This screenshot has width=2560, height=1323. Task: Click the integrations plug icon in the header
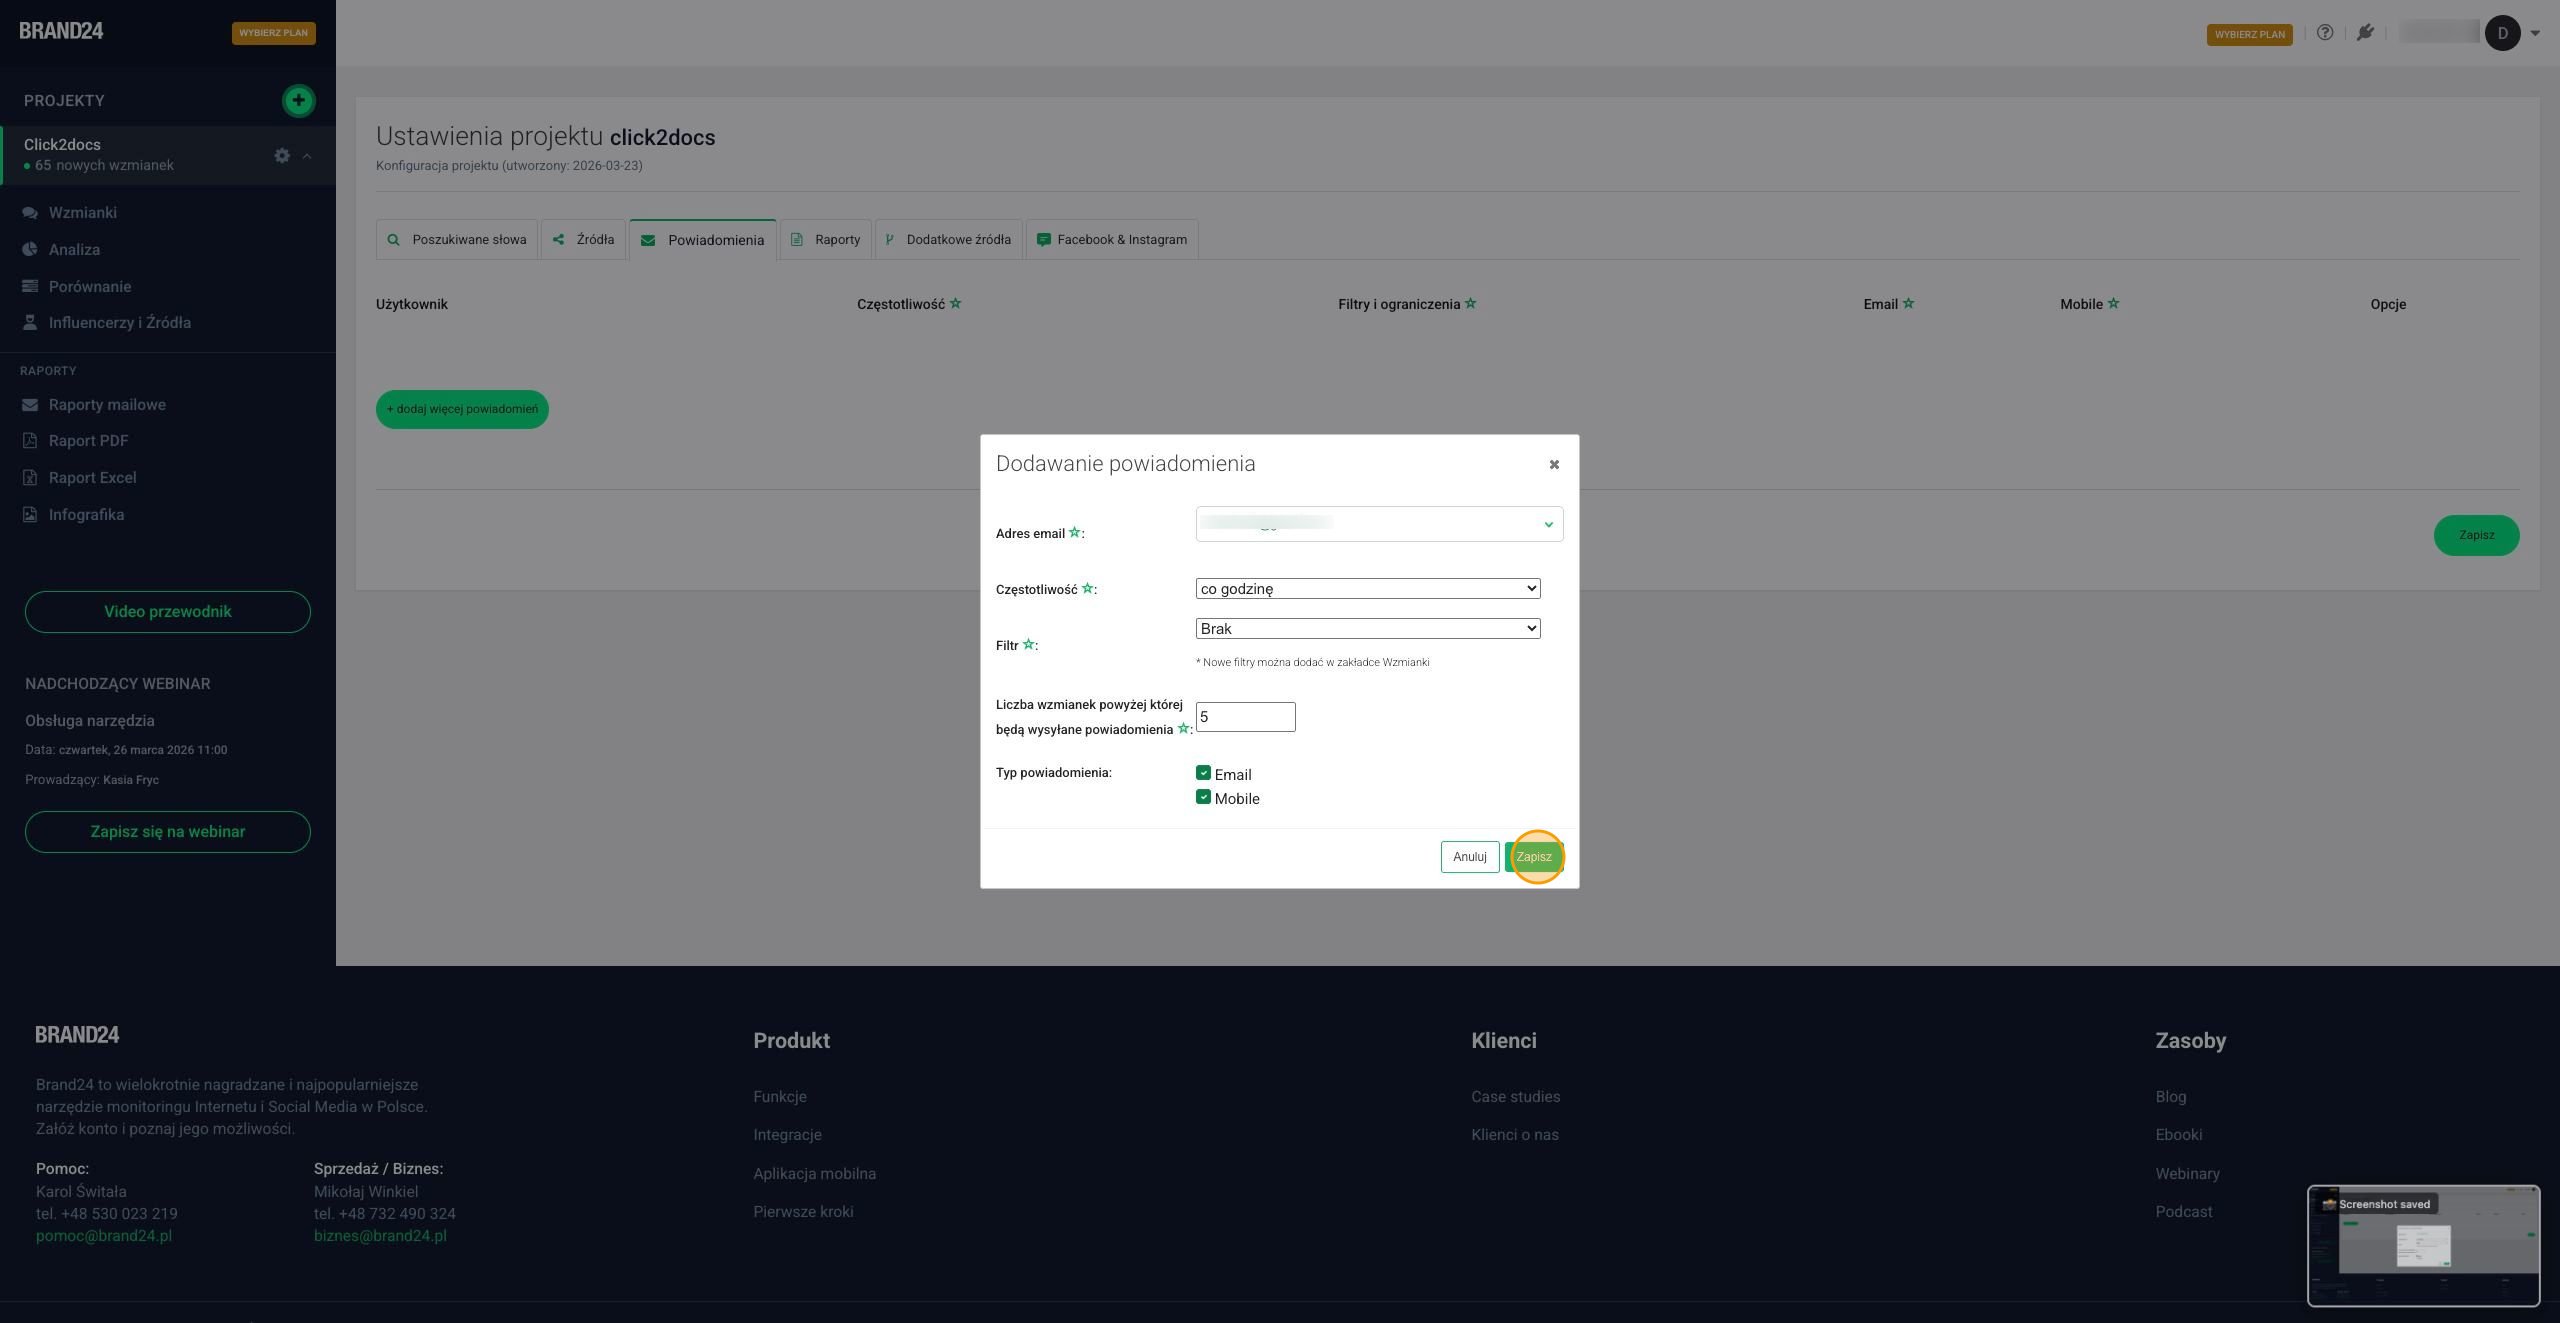pos(2365,33)
